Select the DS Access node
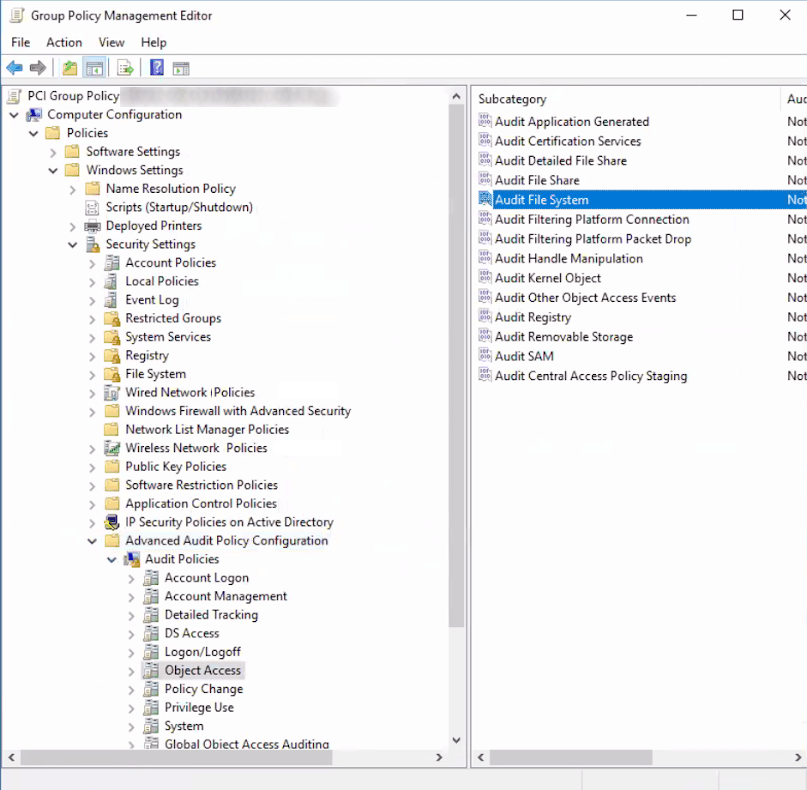This screenshot has height=790, width=807. 191,633
